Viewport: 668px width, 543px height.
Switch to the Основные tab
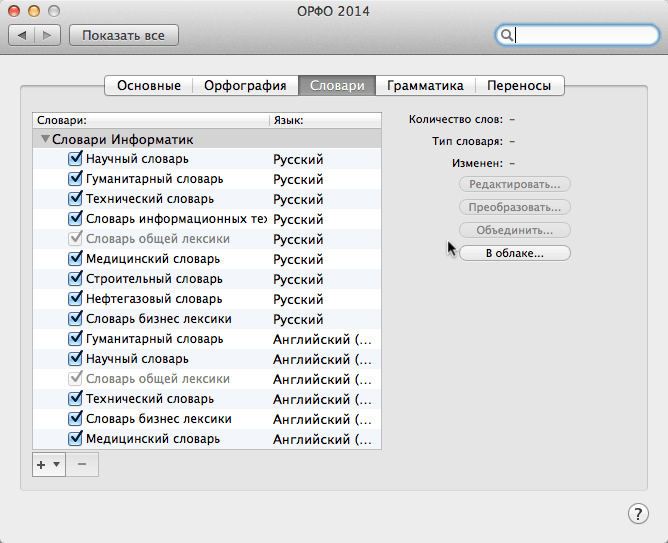click(x=149, y=86)
